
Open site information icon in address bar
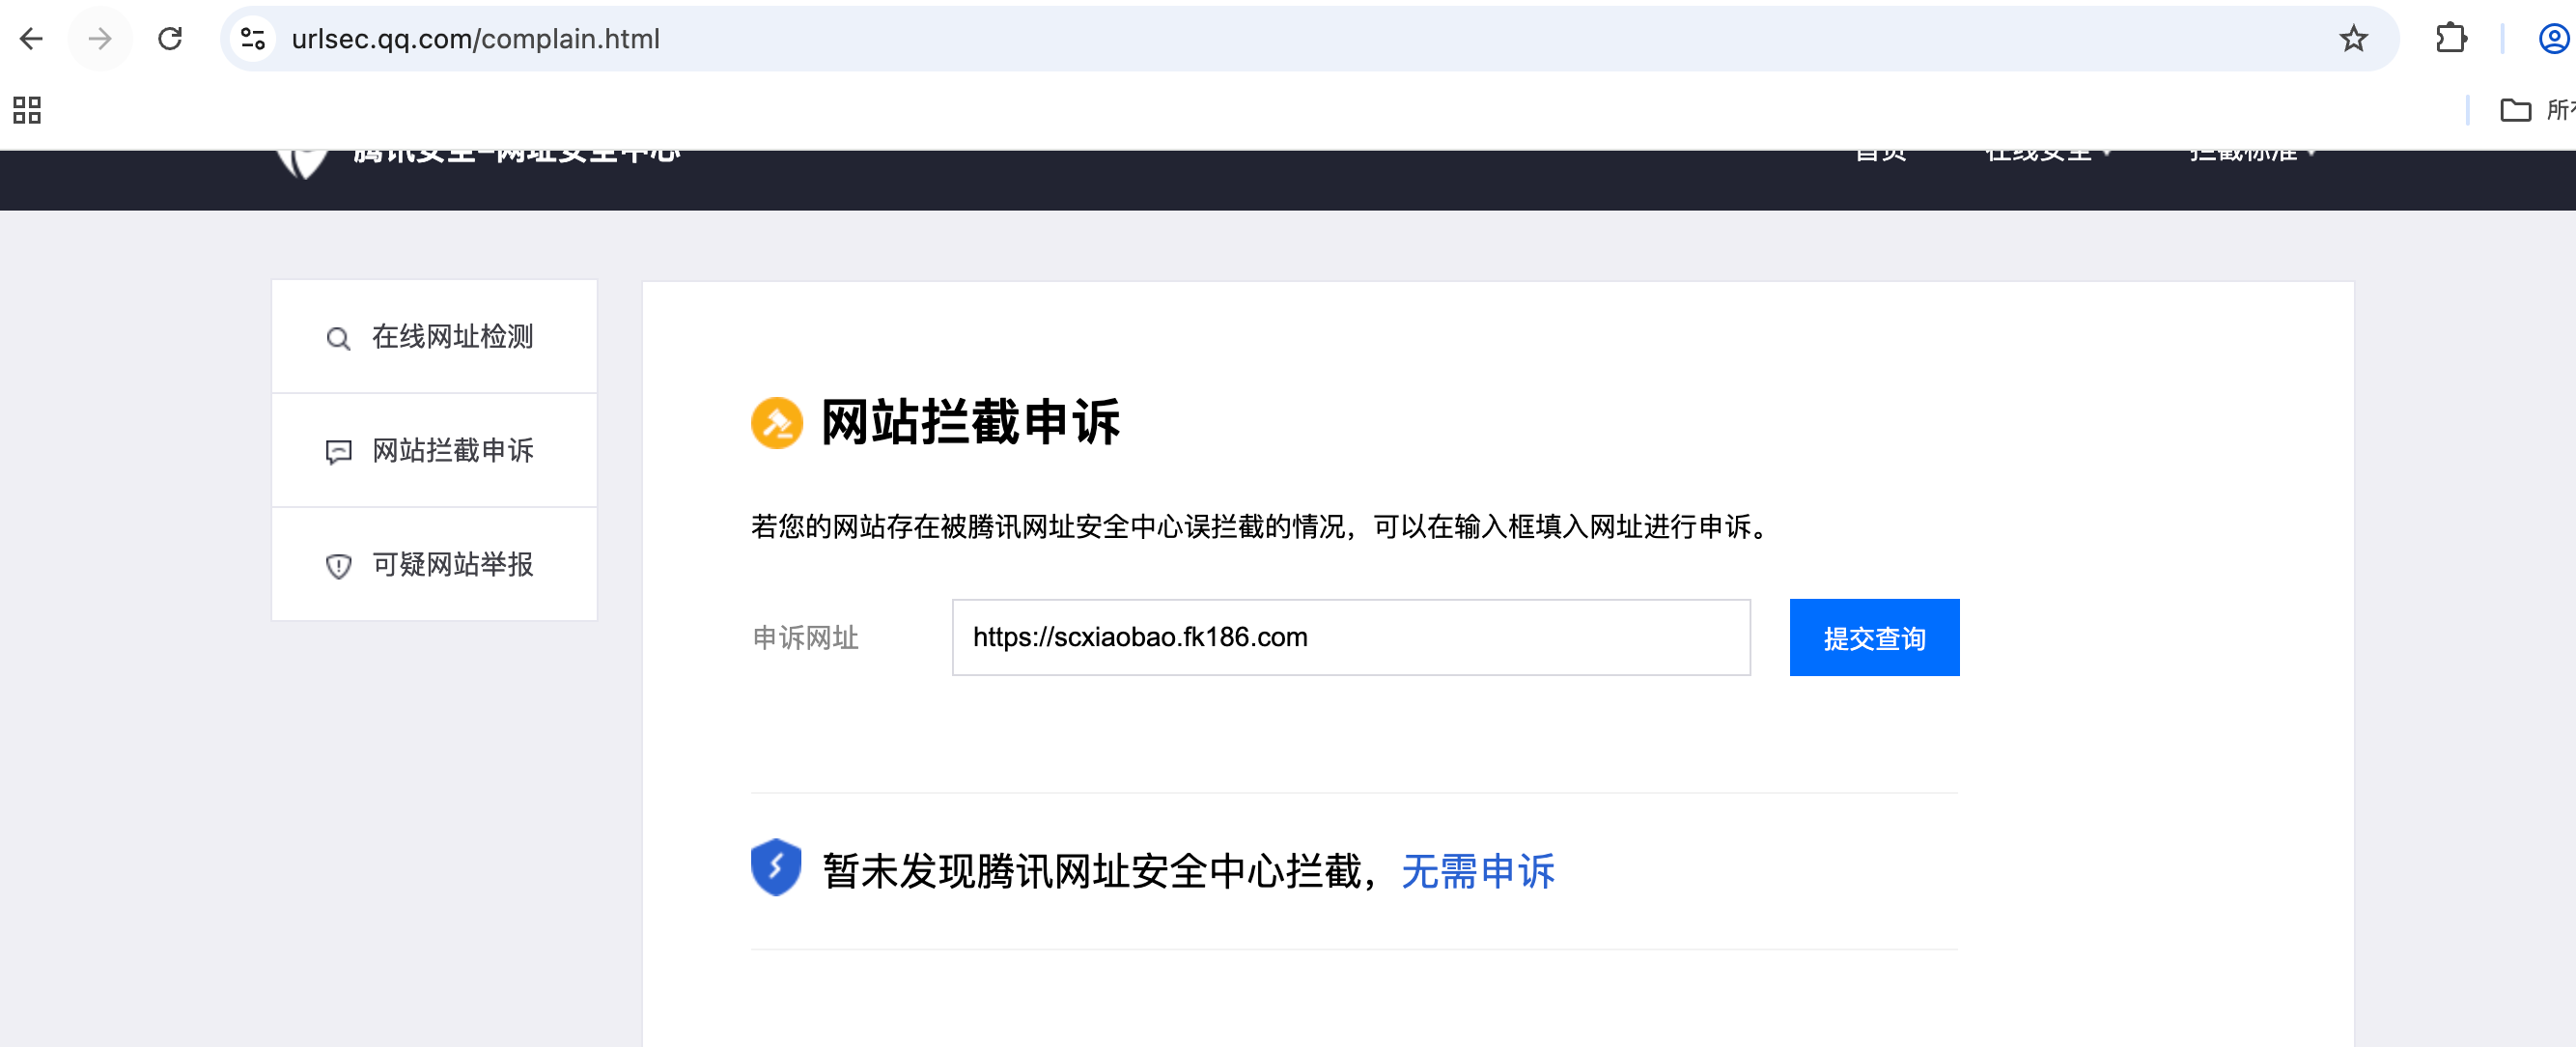pos(253,39)
